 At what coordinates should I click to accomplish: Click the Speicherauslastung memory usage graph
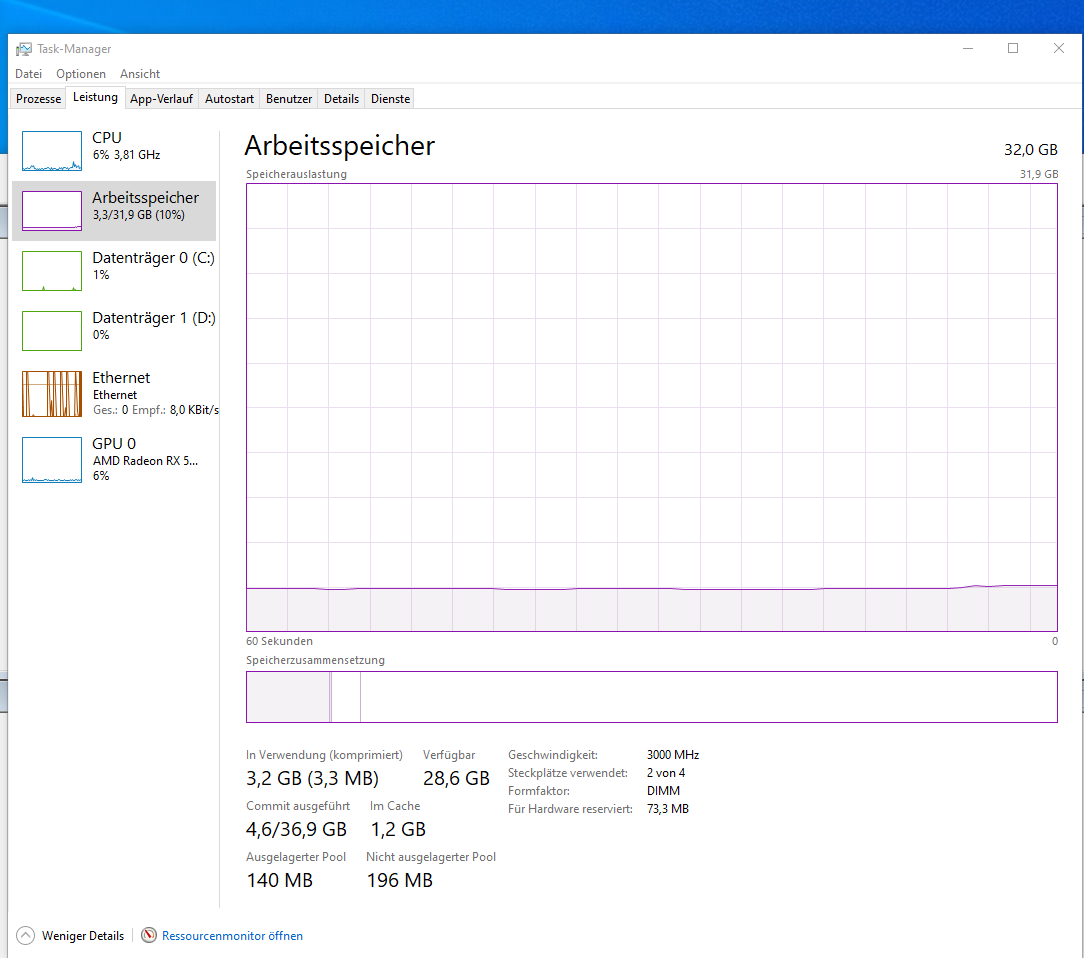[652, 407]
